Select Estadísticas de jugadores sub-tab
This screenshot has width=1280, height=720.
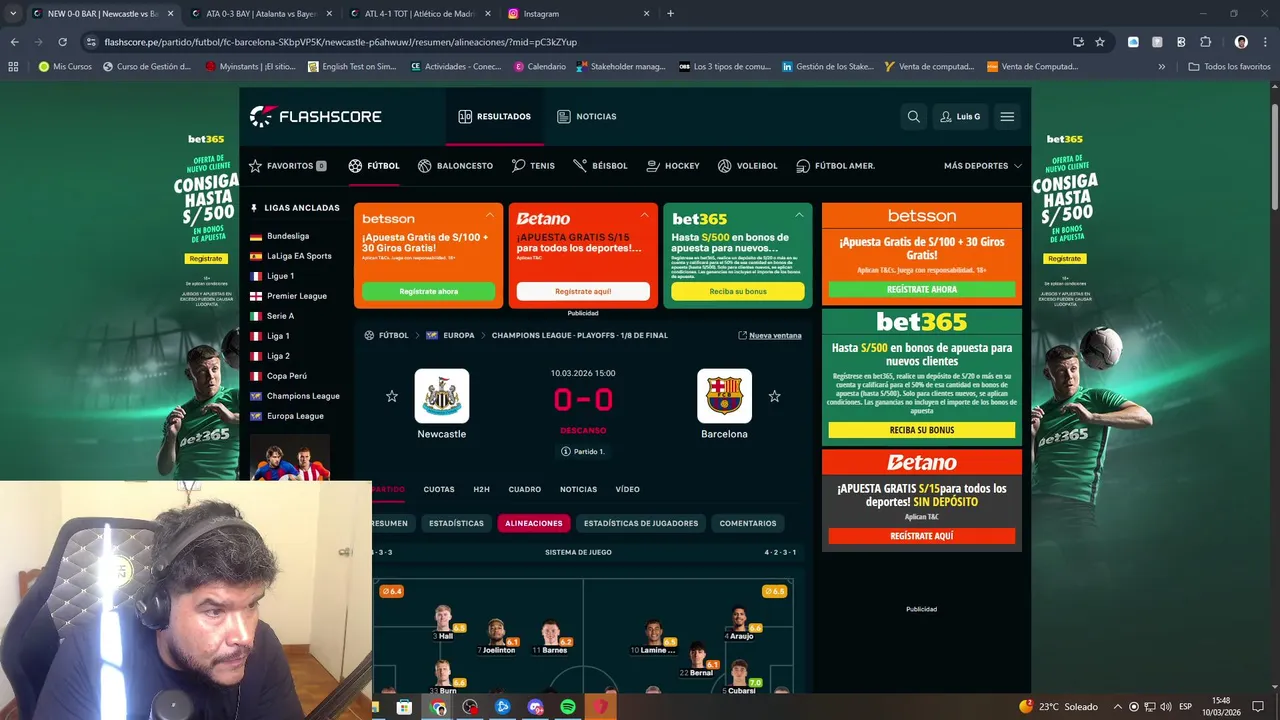pos(641,523)
